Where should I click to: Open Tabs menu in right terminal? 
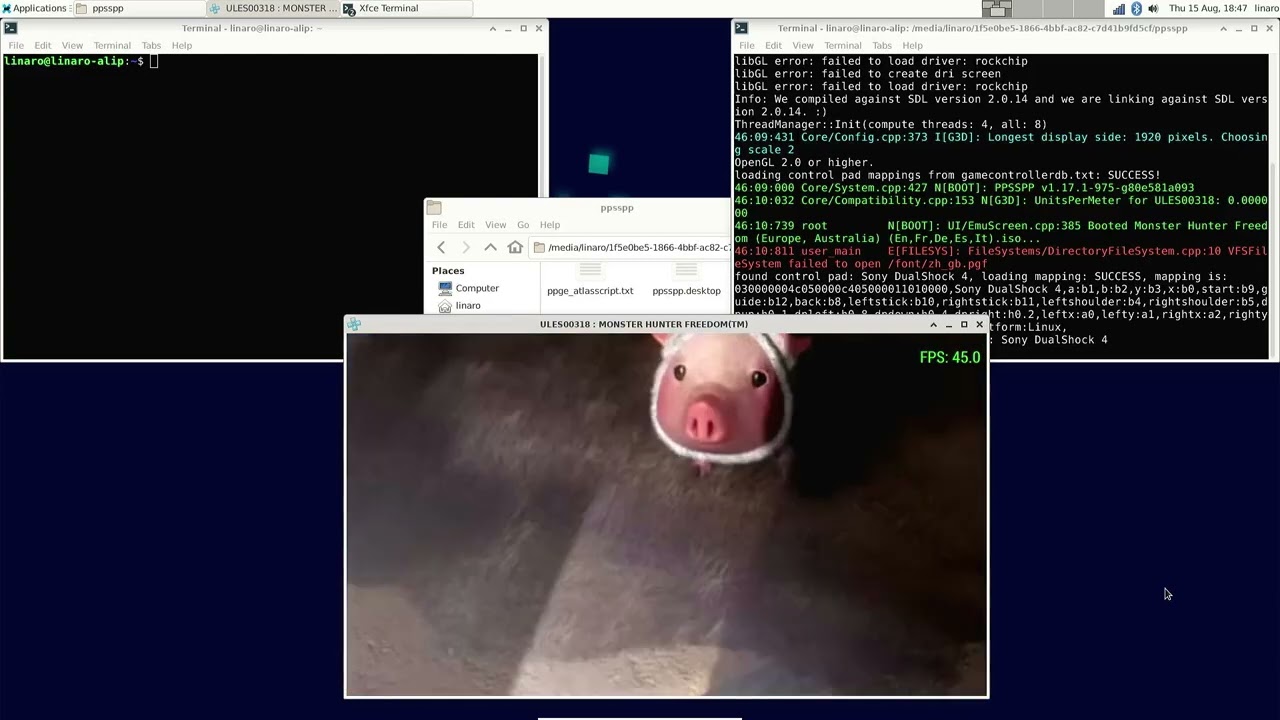(882, 45)
